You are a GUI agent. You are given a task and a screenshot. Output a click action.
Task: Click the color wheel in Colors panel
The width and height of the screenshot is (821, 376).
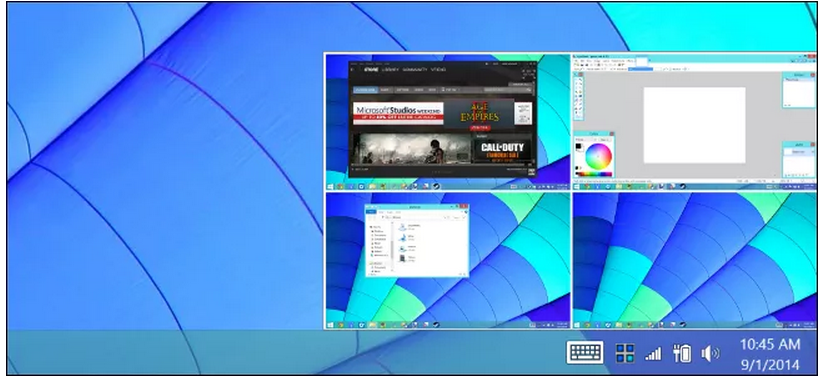coord(598,156)
